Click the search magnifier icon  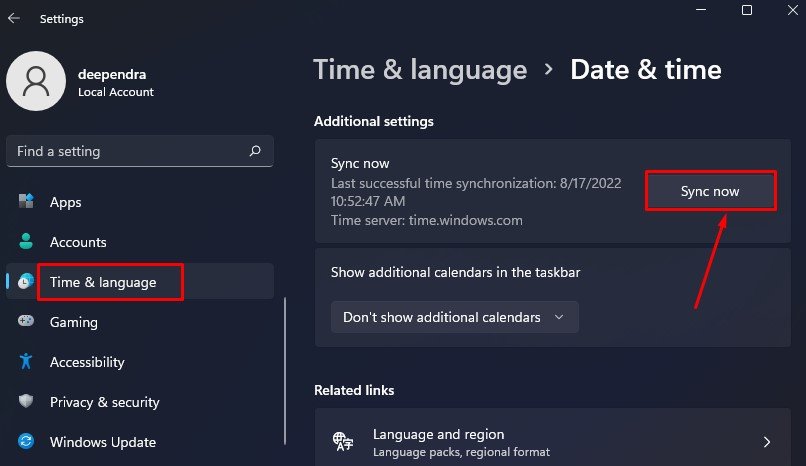click(255, 151)
